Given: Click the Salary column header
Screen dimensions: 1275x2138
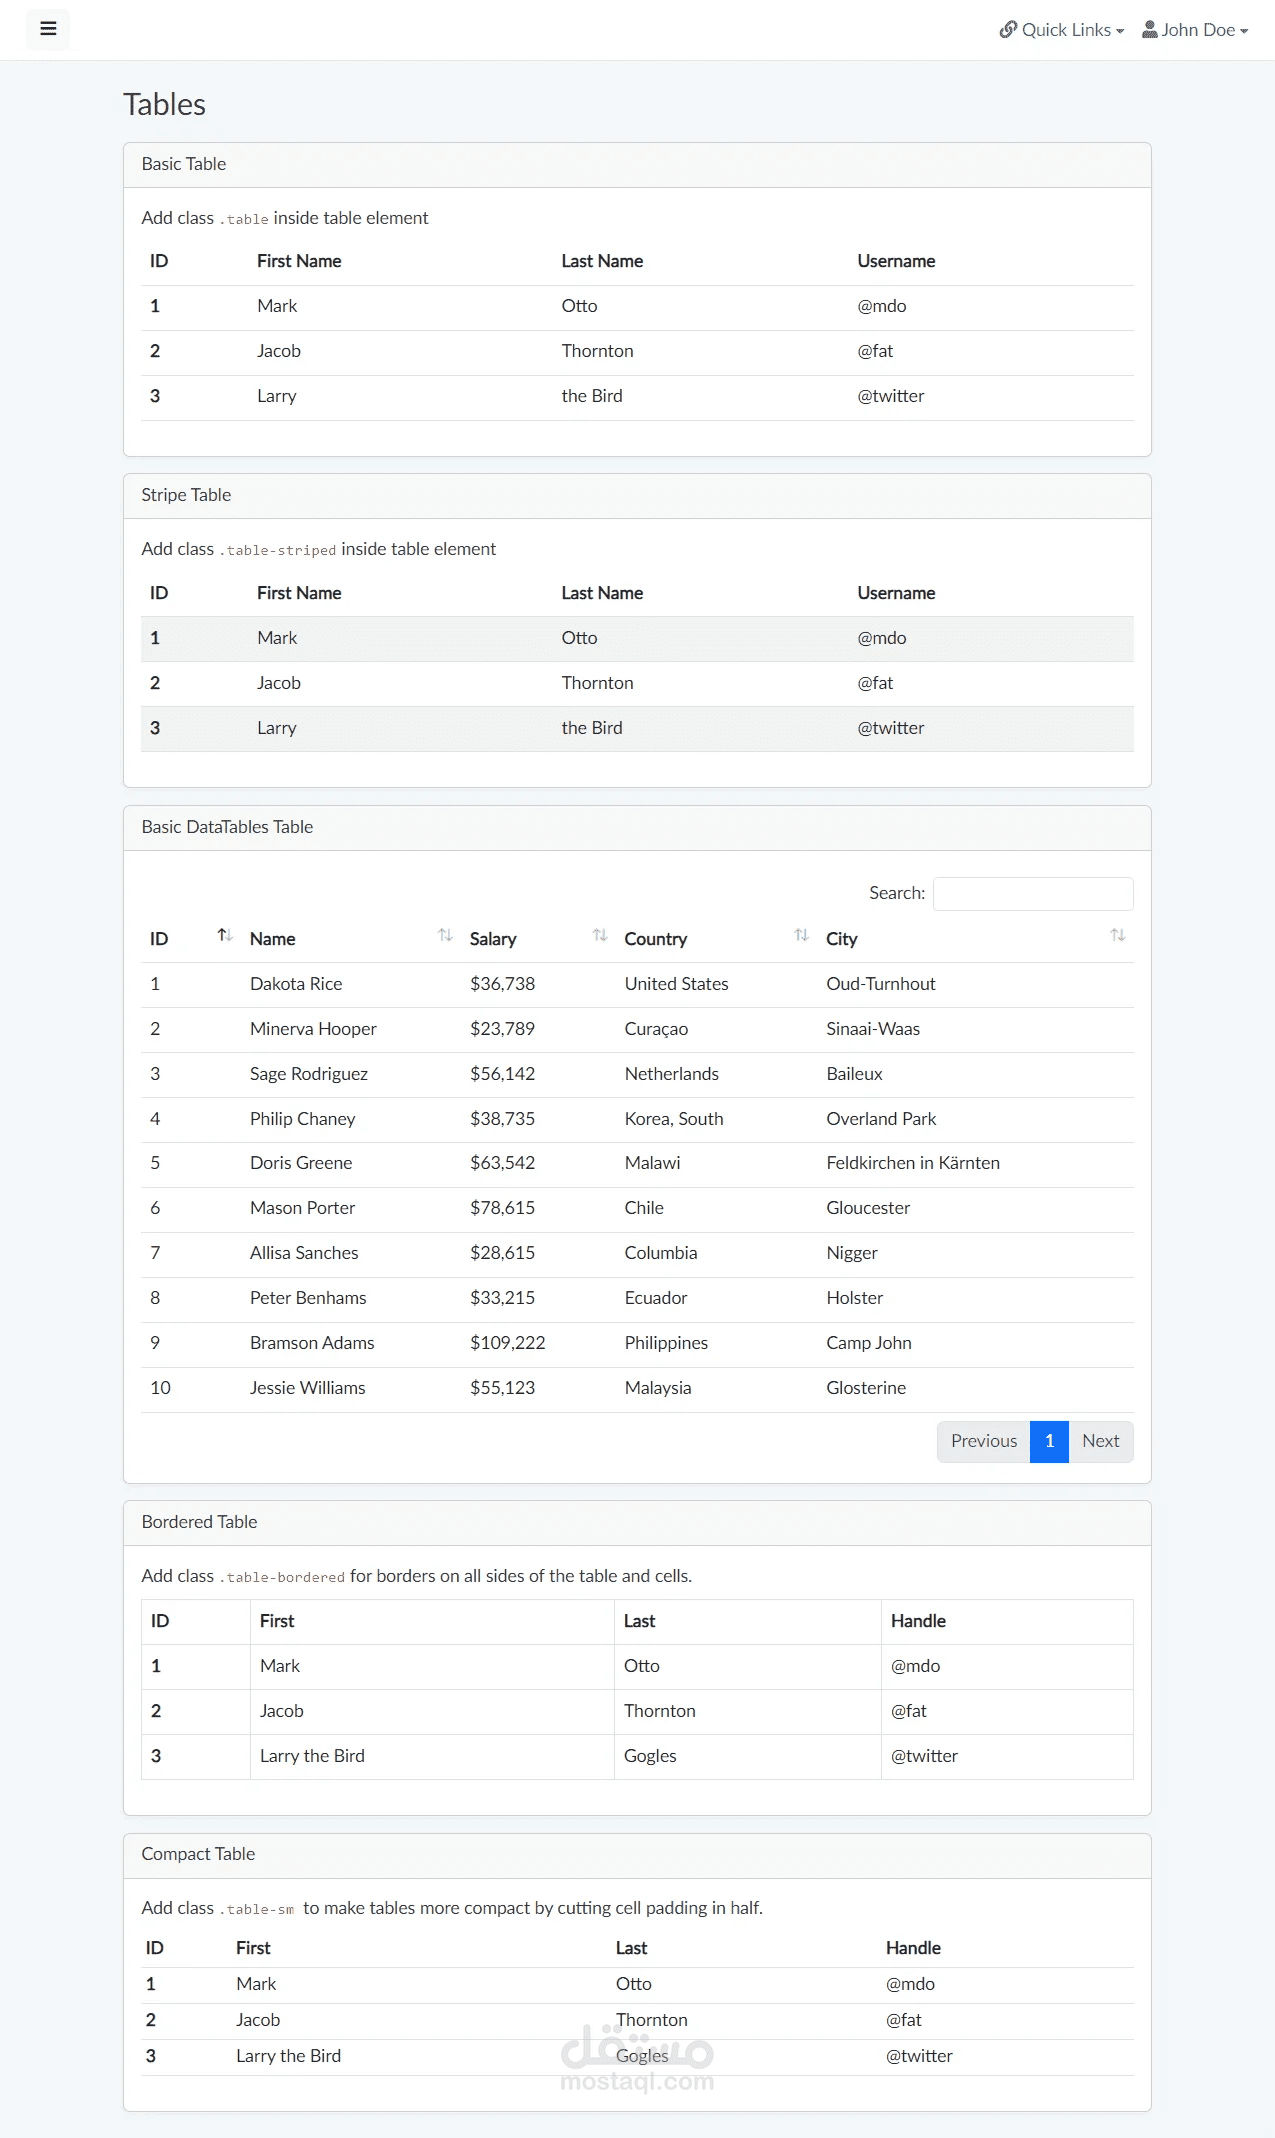Looking at the screenshot, I should [x=493, y=939].
